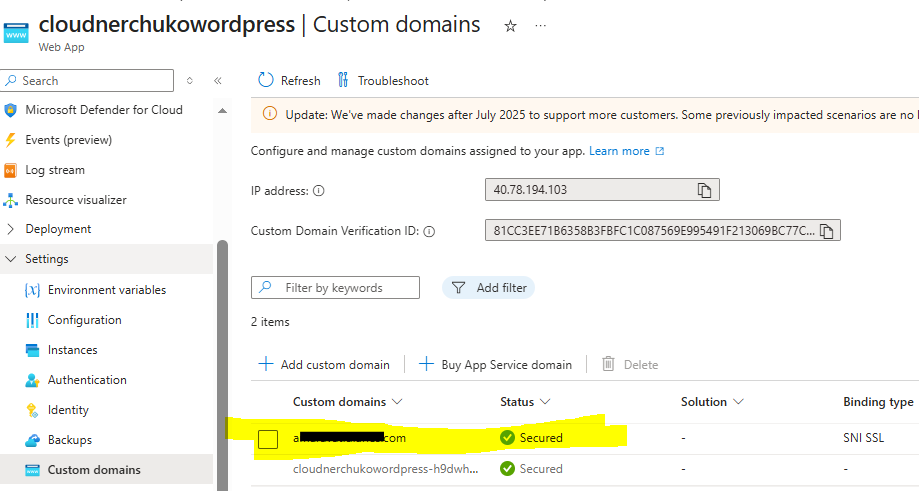Click the cloudnerchukowordpress-h9dwh domain
The image size is (919, 491).
[x=385, y=469]
